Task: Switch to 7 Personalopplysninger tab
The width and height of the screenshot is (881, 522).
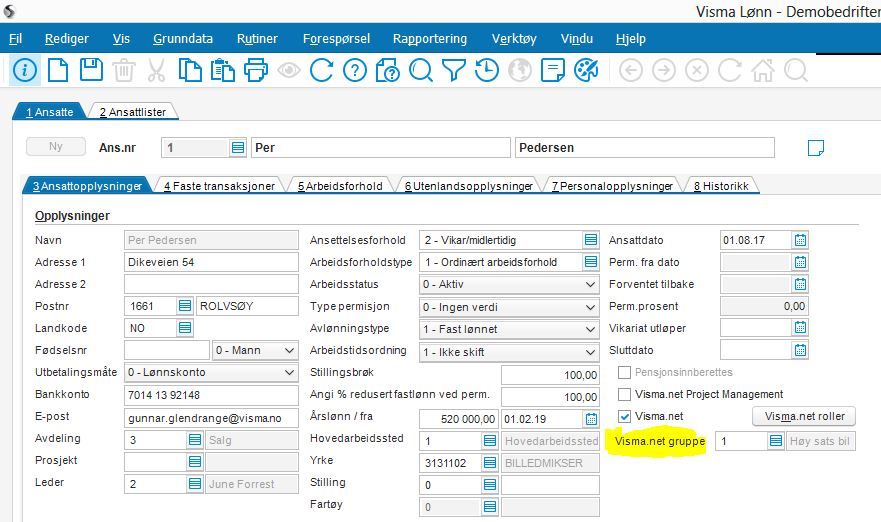Action: click(612, 186)
